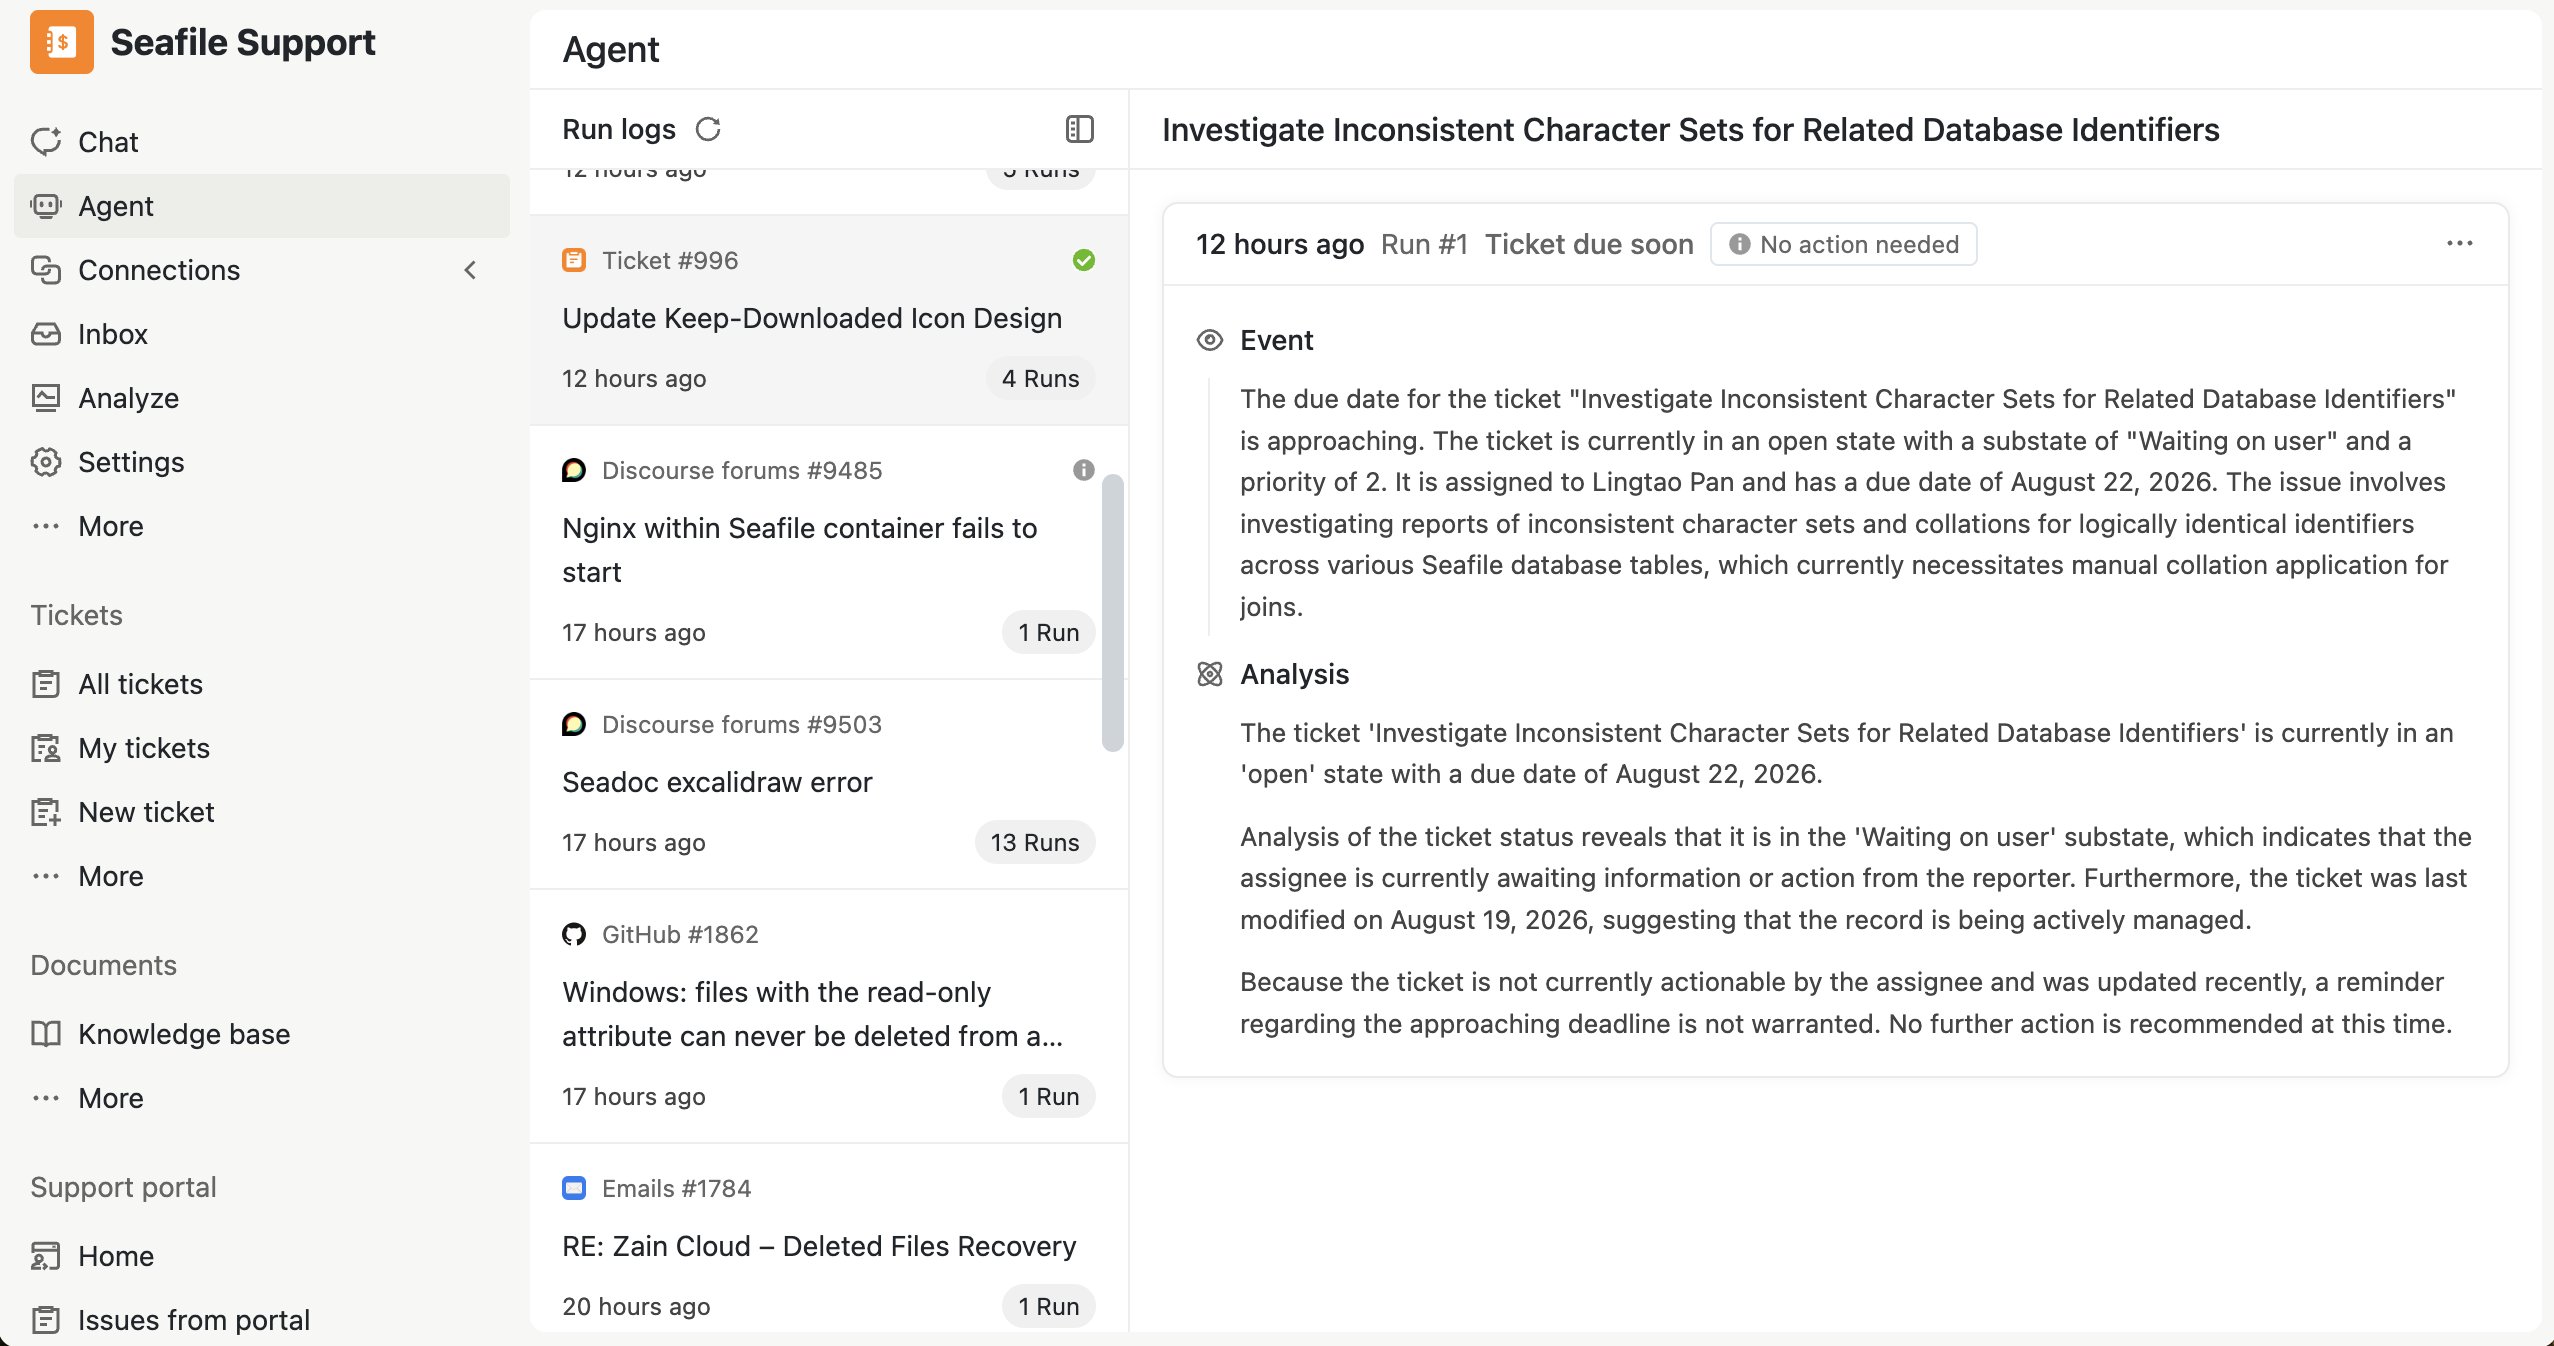Image resolution: width=2554 pixels, height=1346 pixels.
Task: Click the info icon on Discourse forums #9485
Action: [1084, 470]
